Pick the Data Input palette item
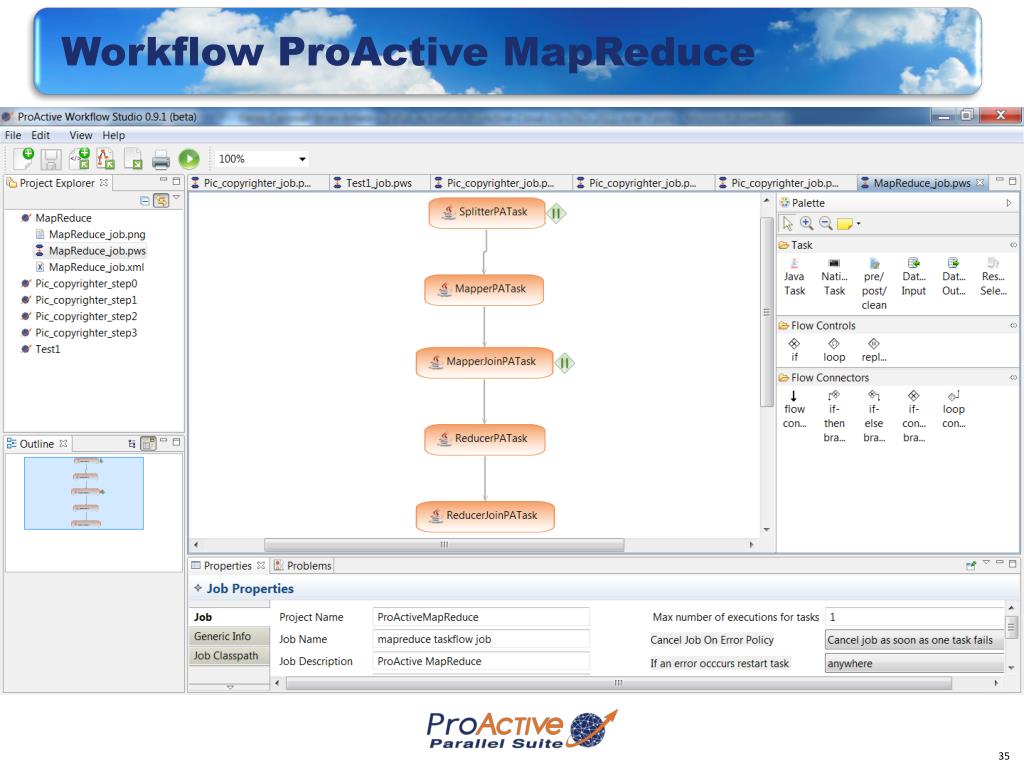Image resolution: width=1024 pixels, height=768 pixels. (914, 277)
